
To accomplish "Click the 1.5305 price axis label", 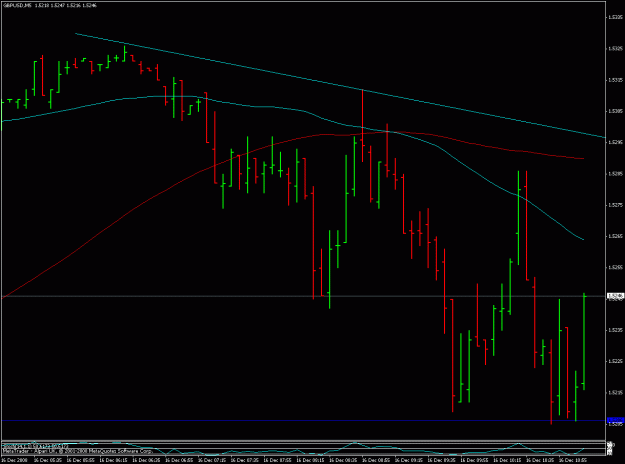I will [616, 111].
